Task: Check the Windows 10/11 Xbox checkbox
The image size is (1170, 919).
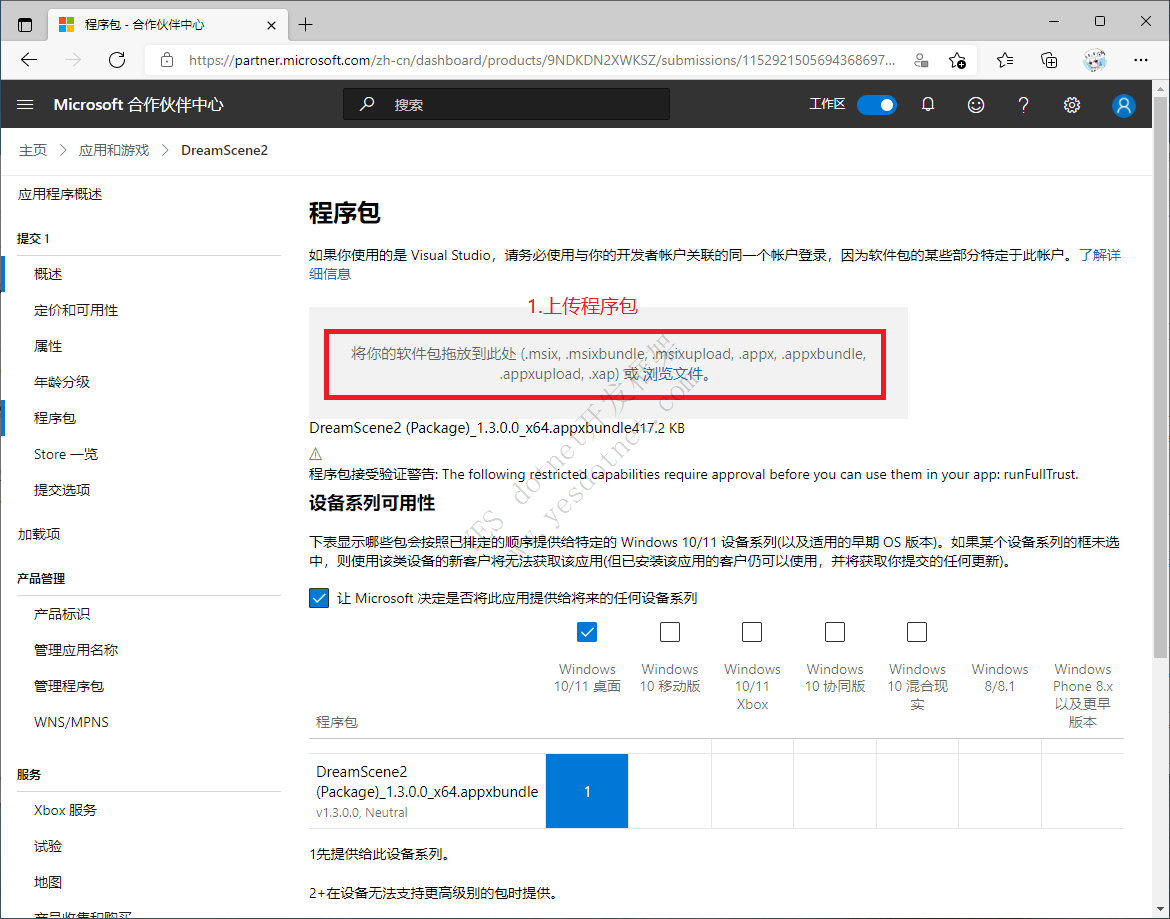Action: (752, 632)
